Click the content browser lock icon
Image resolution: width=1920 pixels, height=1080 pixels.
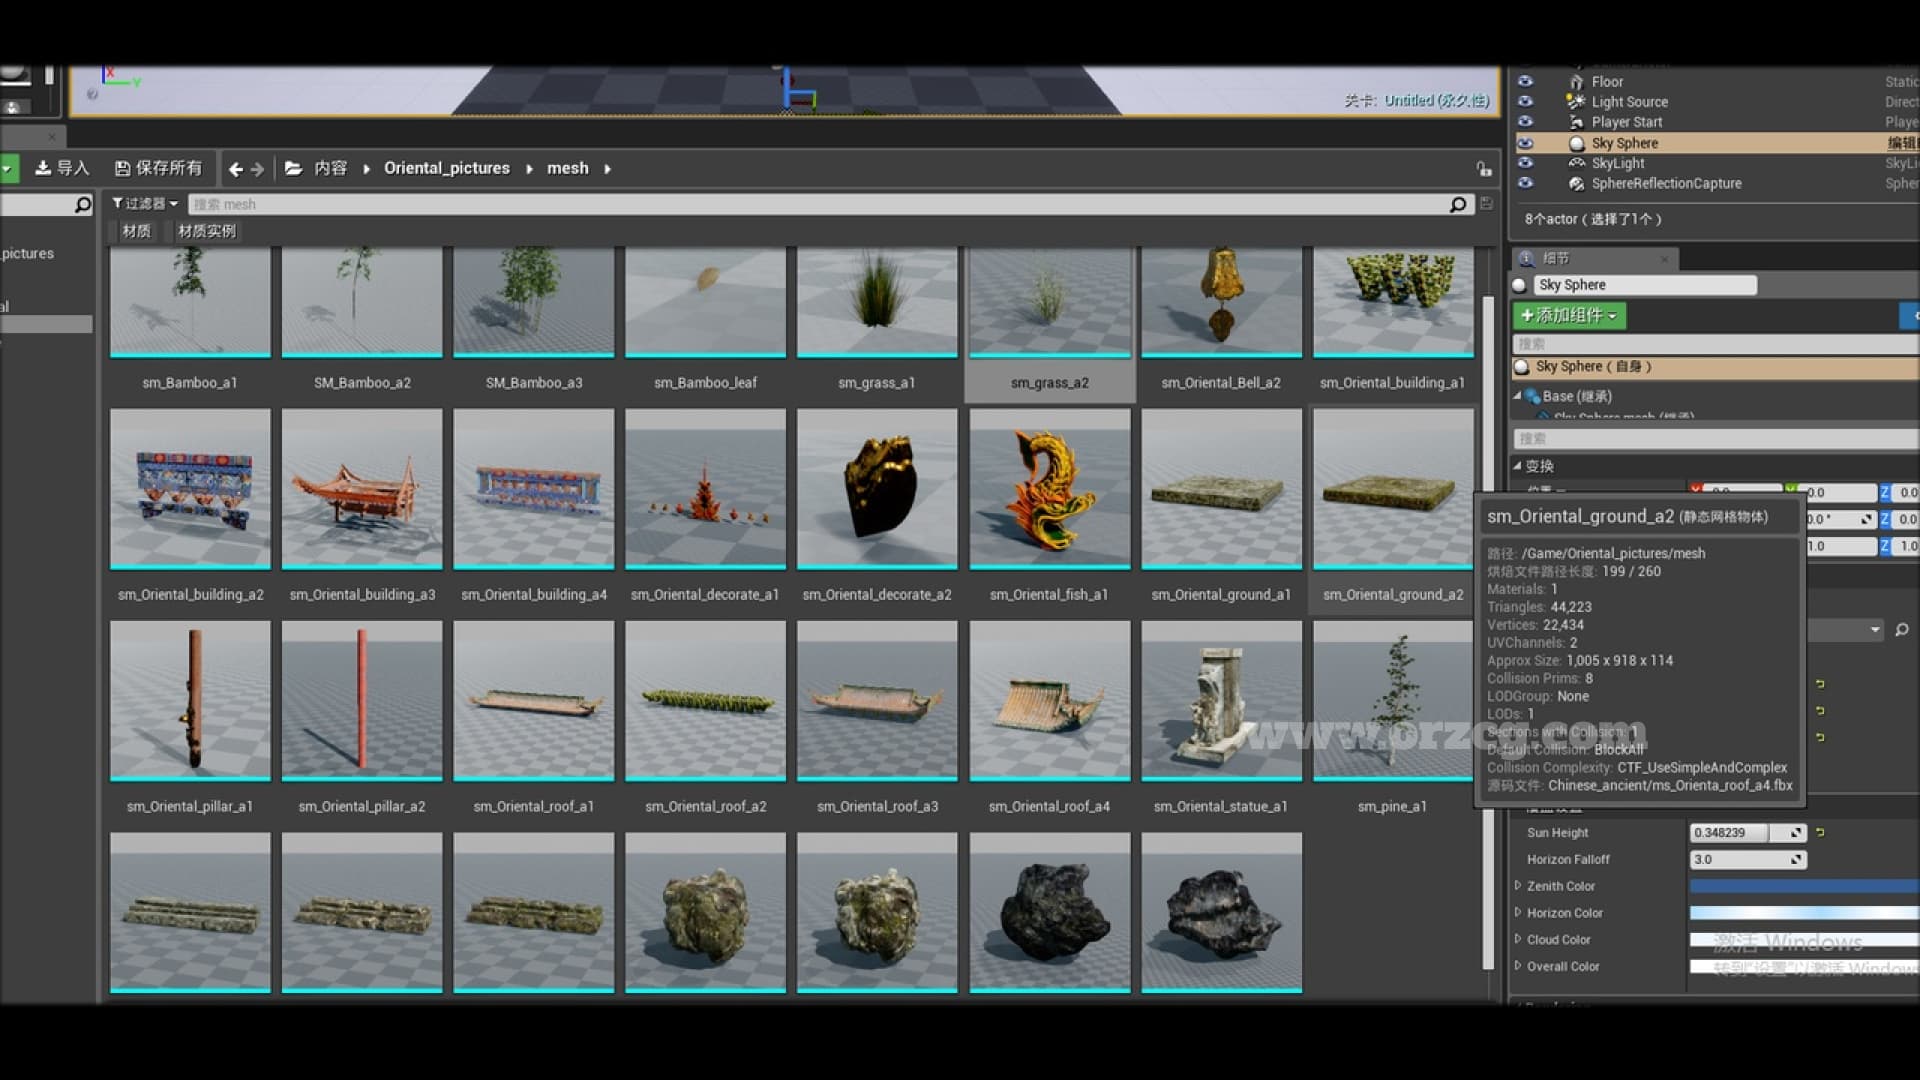1484,169
